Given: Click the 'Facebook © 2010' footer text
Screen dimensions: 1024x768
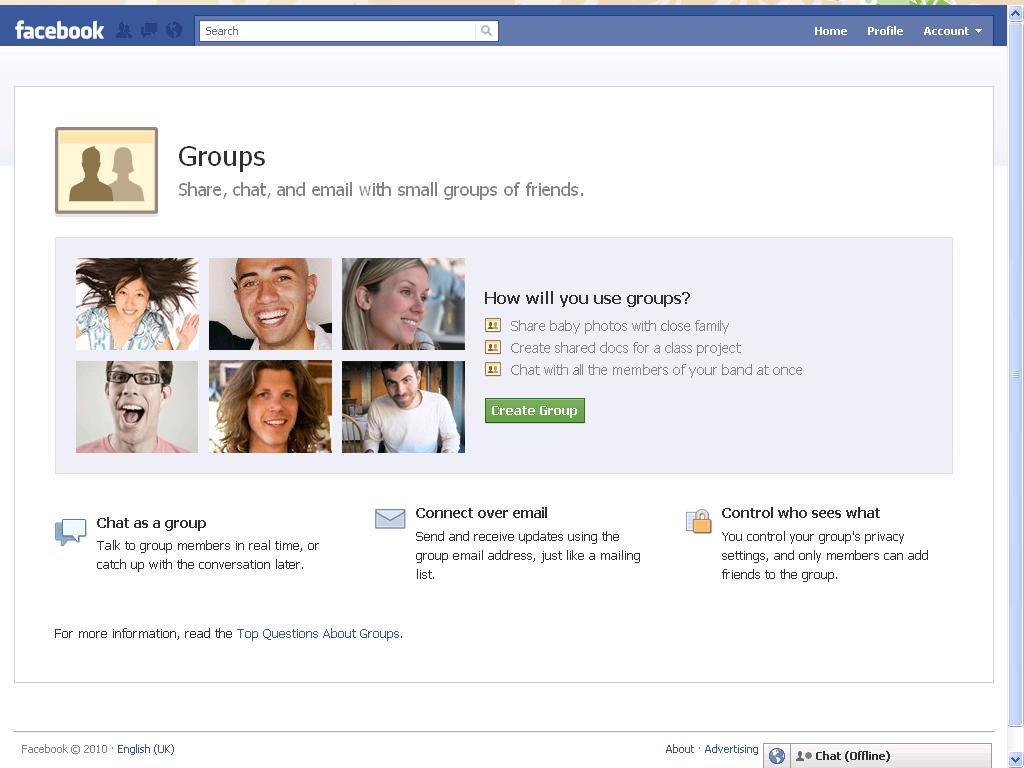Looking at the screenshot, I should point(64,749).
